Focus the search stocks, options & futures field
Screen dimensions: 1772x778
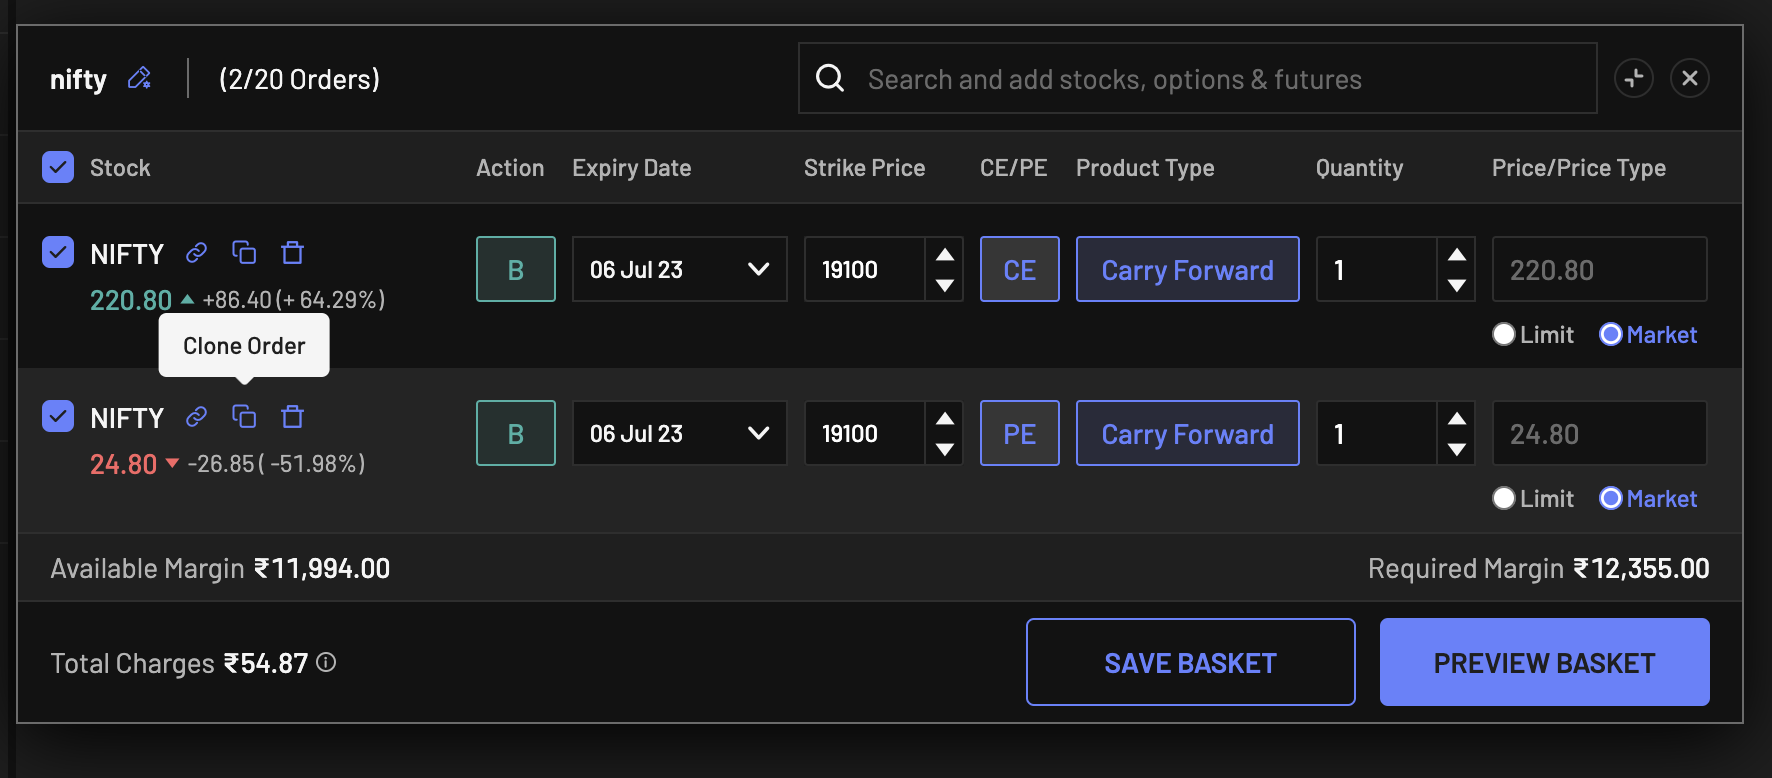(x=1200, y=79)
